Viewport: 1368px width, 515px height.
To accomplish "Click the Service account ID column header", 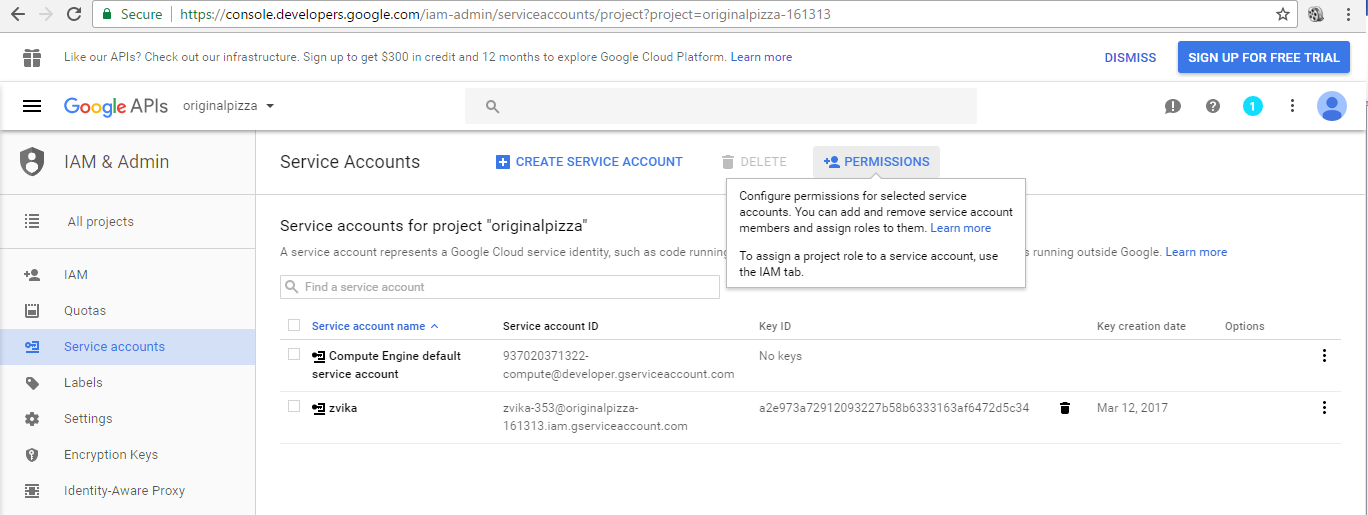I will [x=550, y=326].
